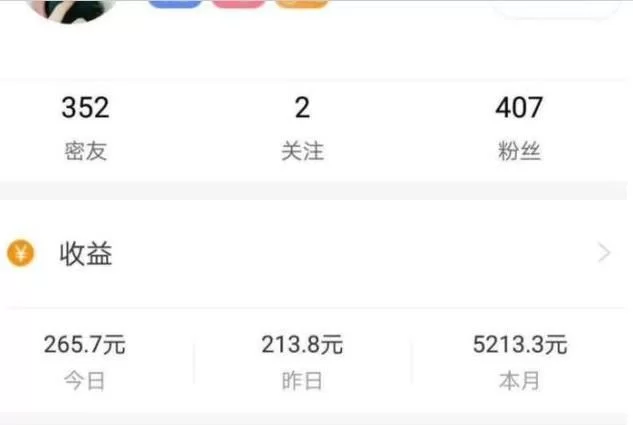
Task: Select the 本月 this month label
Action: coord(520,381)
